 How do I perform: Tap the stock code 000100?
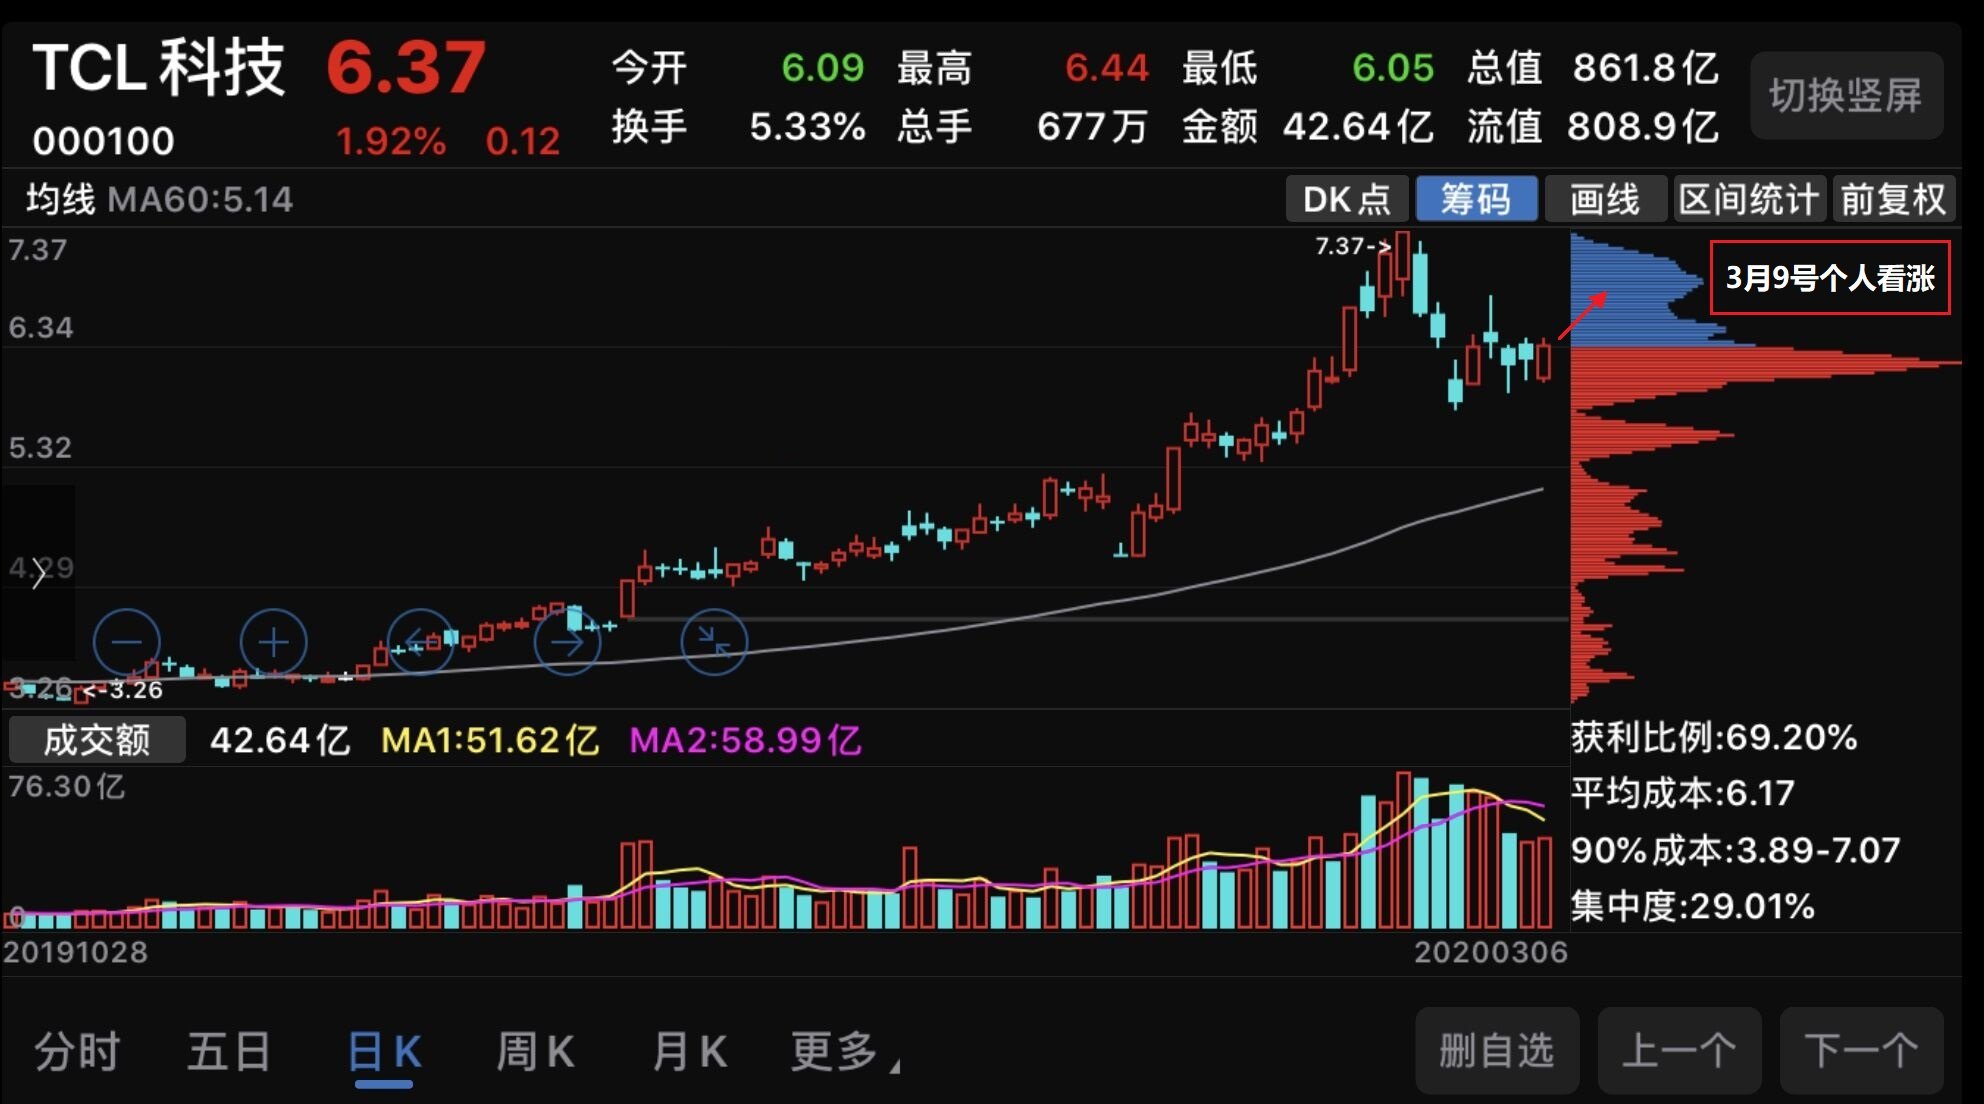pyautogui.click(x=103, y=141)
